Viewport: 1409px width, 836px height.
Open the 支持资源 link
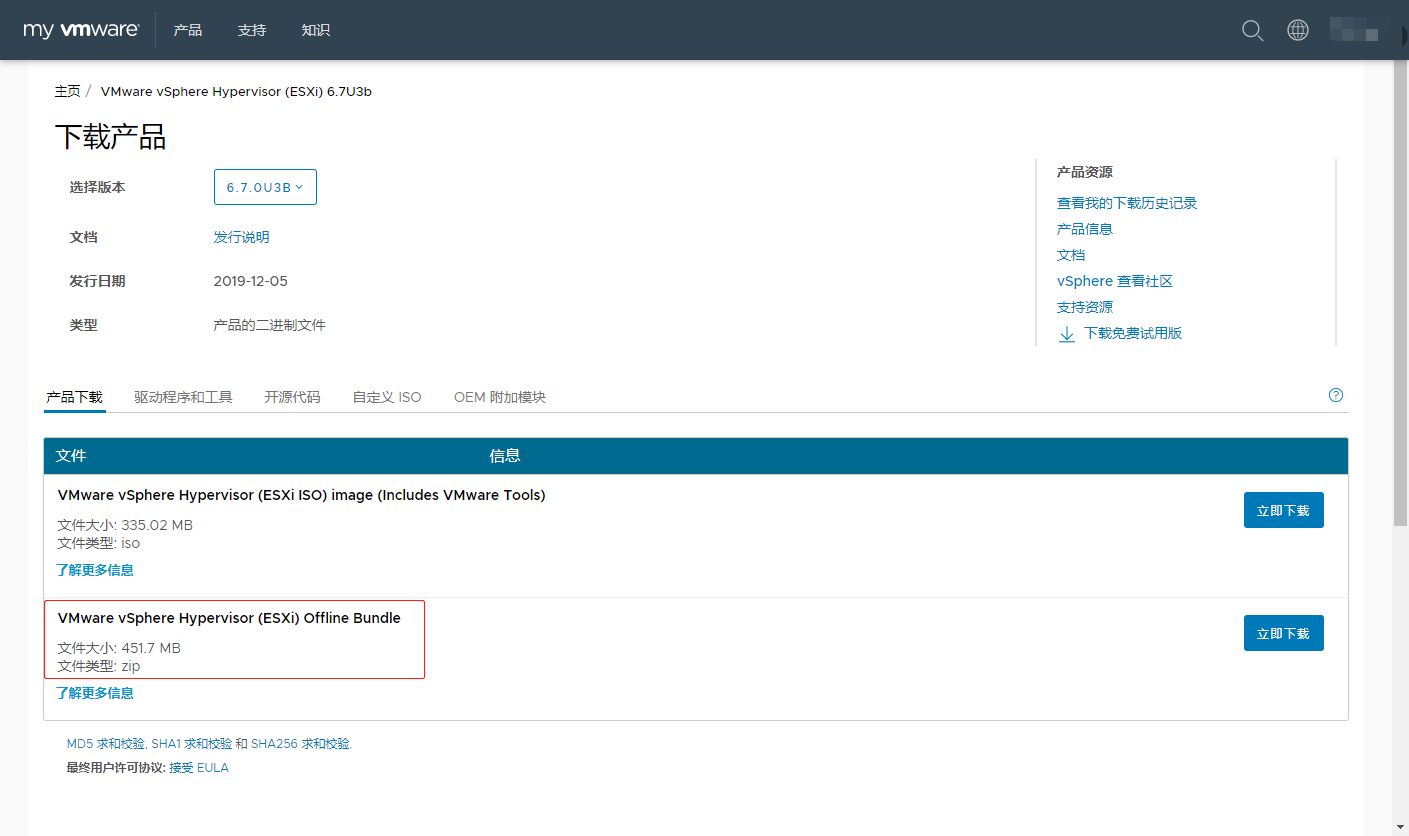(x=1085, y=307)
